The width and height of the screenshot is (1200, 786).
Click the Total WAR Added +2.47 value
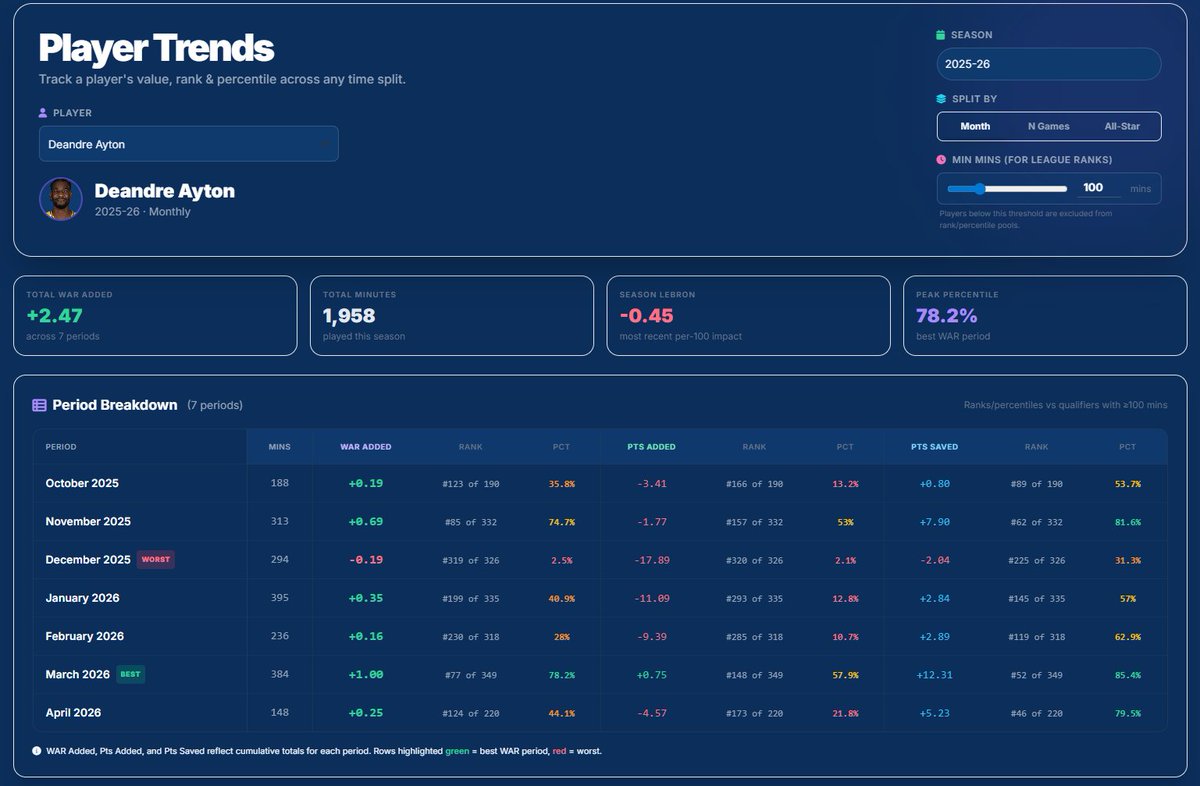[55, 315]
